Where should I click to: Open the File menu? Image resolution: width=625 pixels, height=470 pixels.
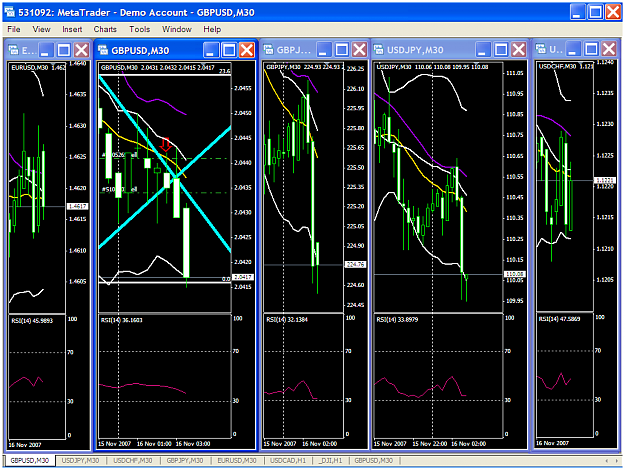pos(14,29)
